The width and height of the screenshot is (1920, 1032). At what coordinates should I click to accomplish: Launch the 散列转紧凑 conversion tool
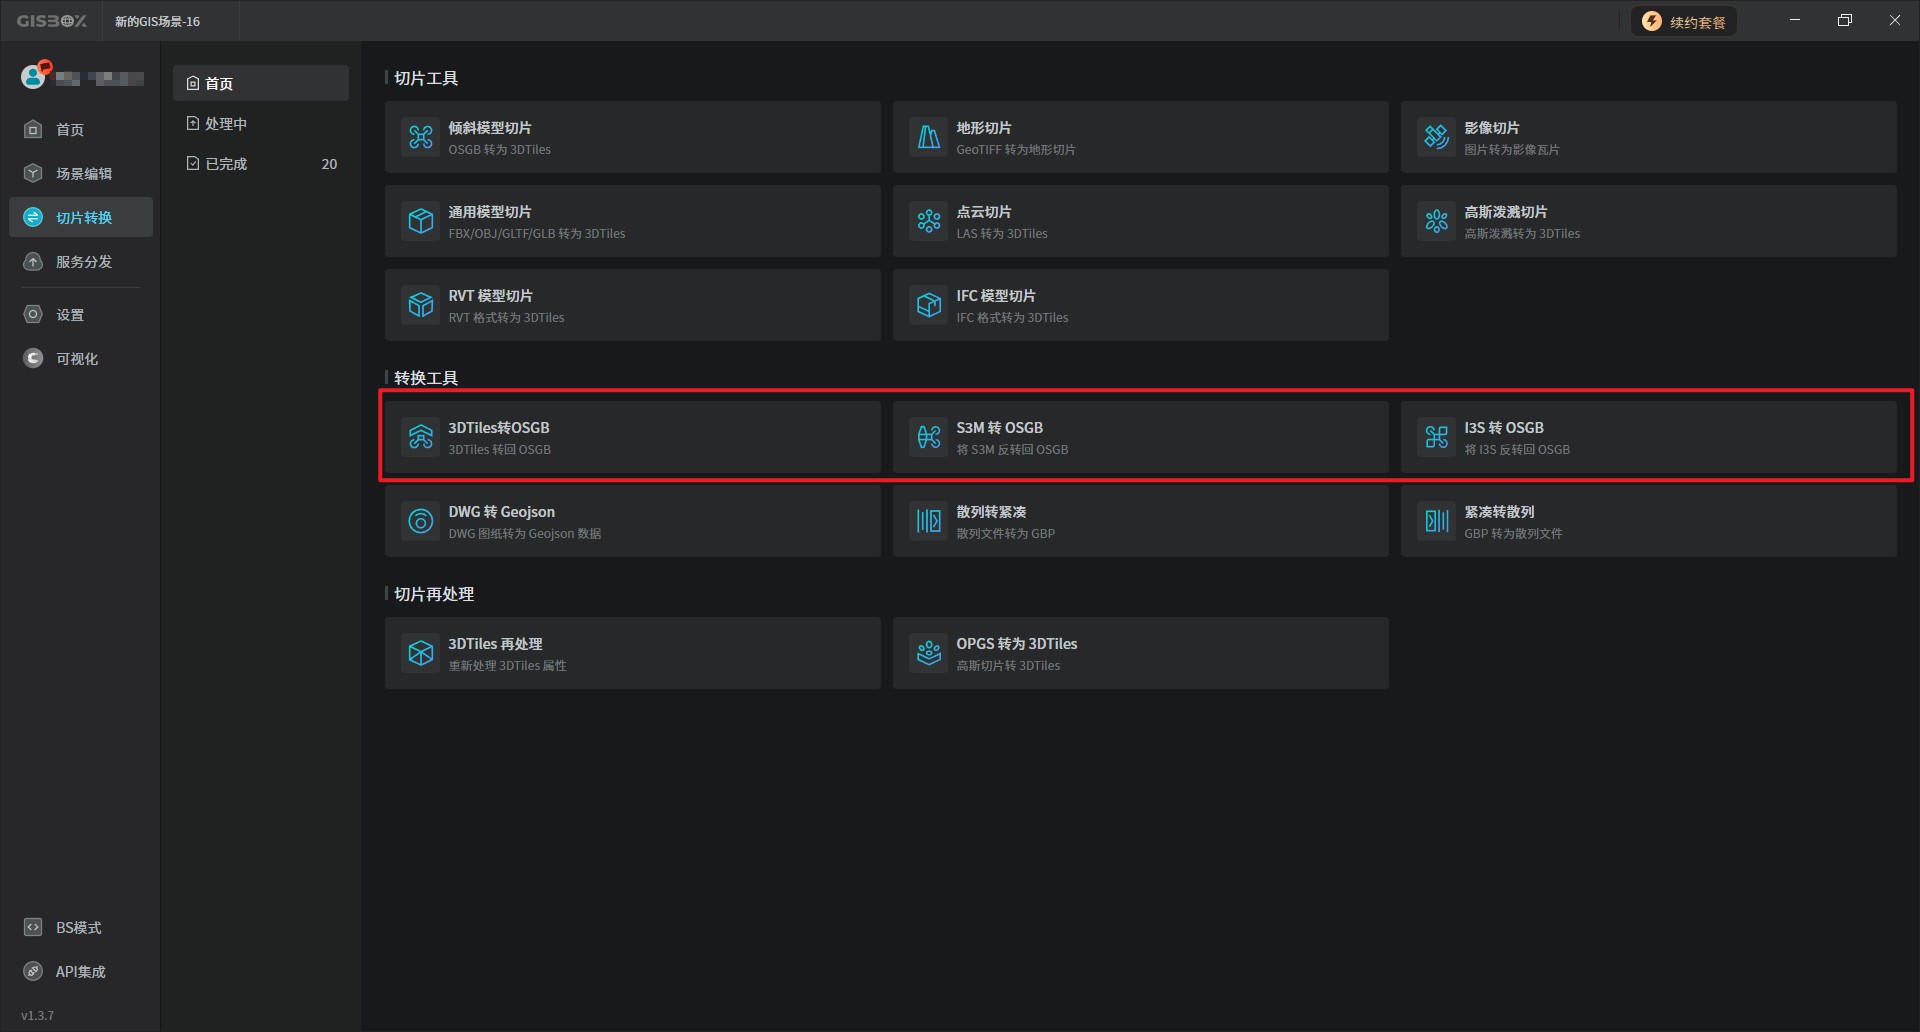[x=1140, y=521]
